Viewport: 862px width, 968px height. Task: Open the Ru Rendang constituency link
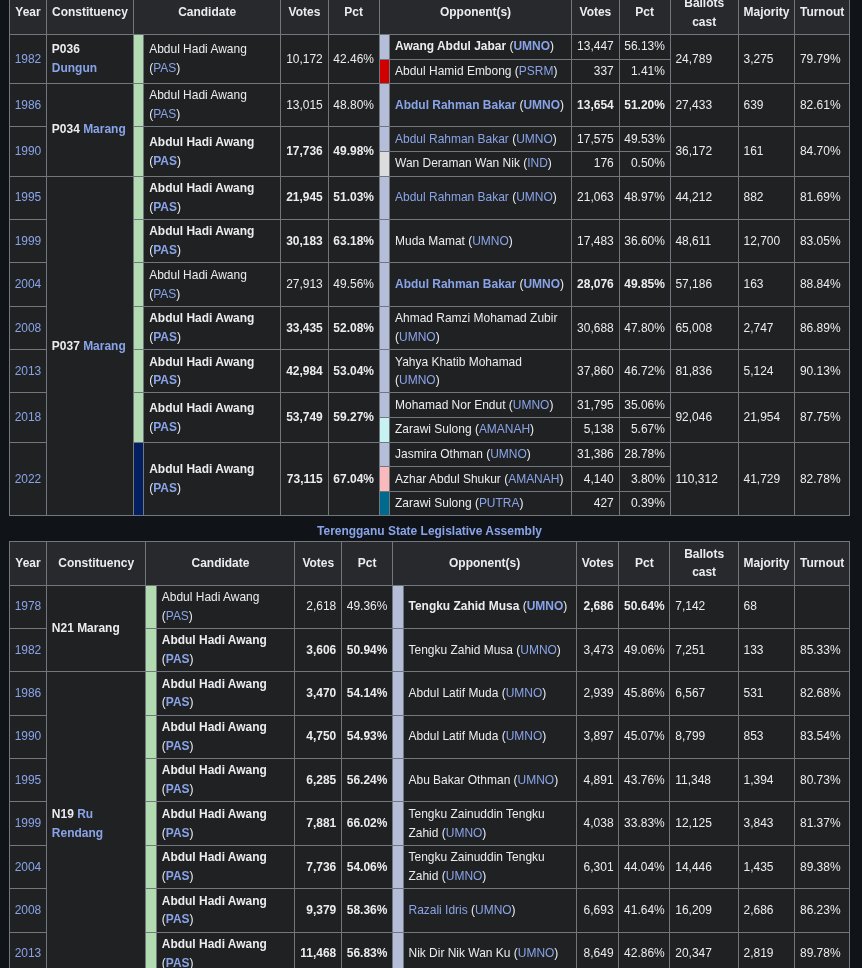(x=77, y=823)
